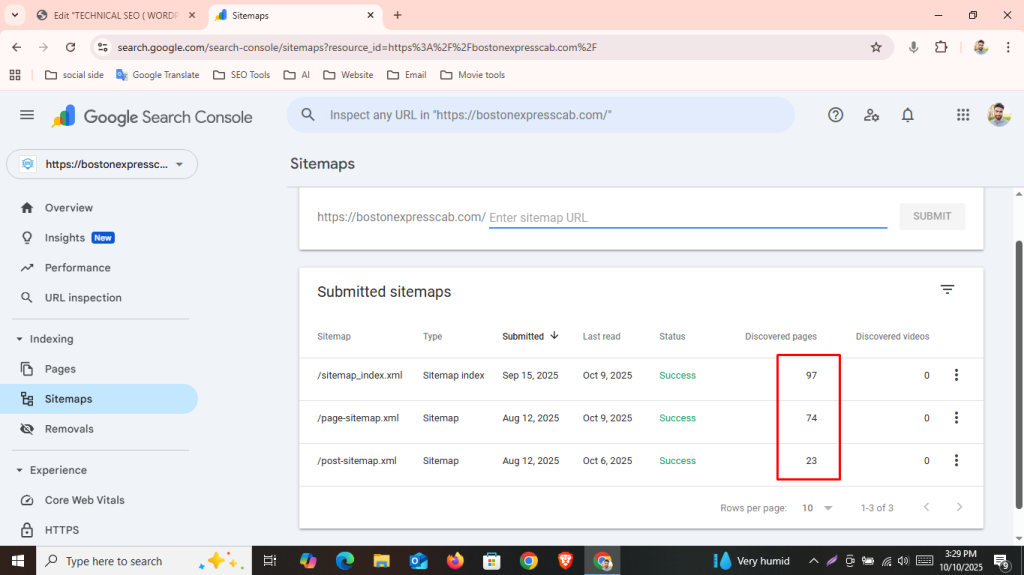Image resolution: width=1024 pixels, height=575 pixels.
Task: Open the Movie tools bookmark folder
Action: coord(473,75)
